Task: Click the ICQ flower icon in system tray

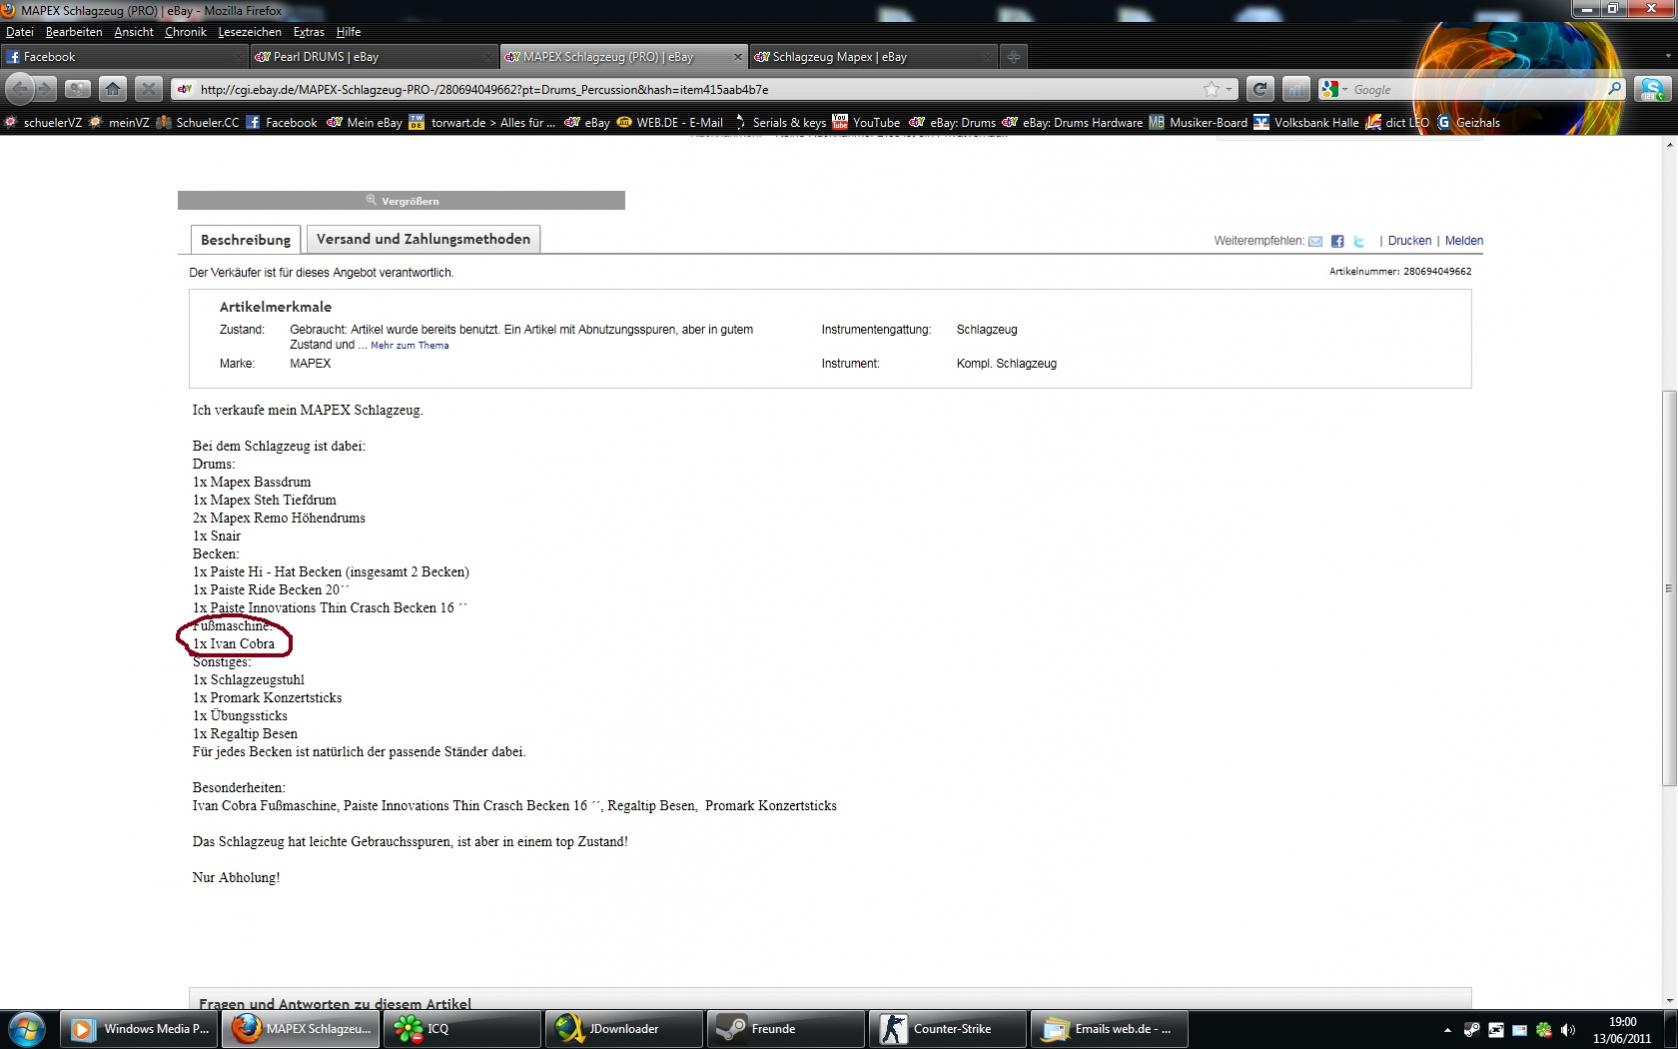Action: click(1543, 1029)
